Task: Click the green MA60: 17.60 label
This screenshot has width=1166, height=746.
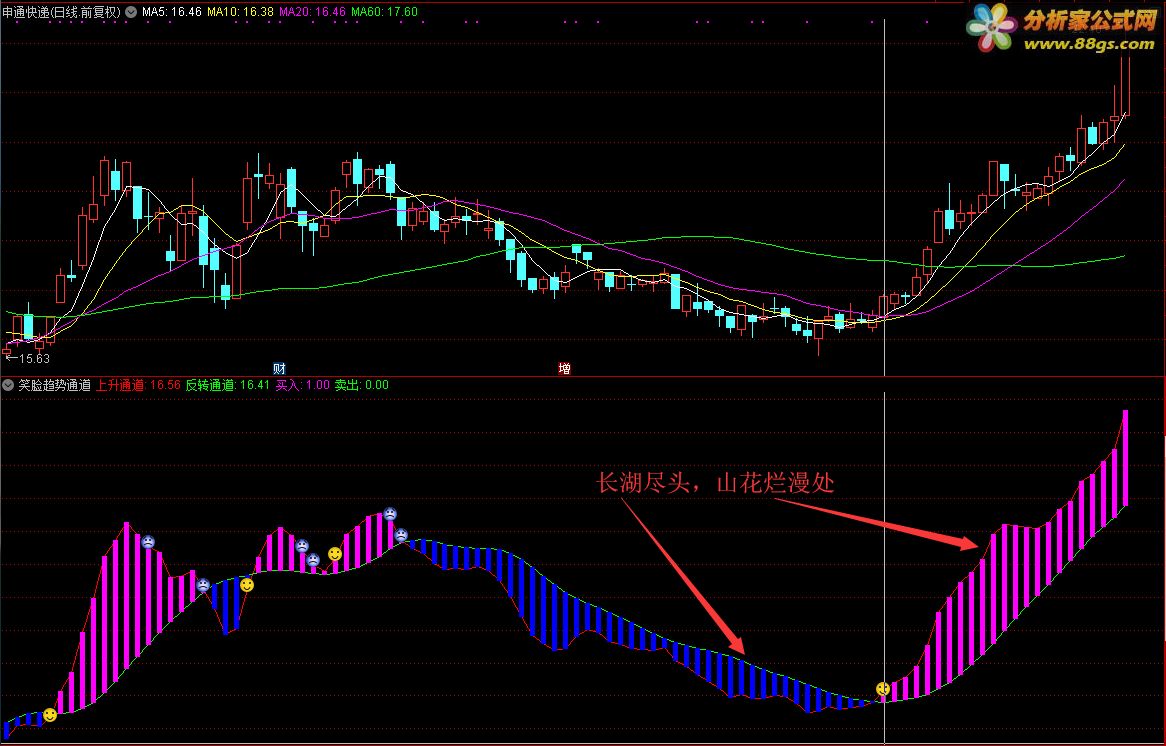Action: click(384, 12)
